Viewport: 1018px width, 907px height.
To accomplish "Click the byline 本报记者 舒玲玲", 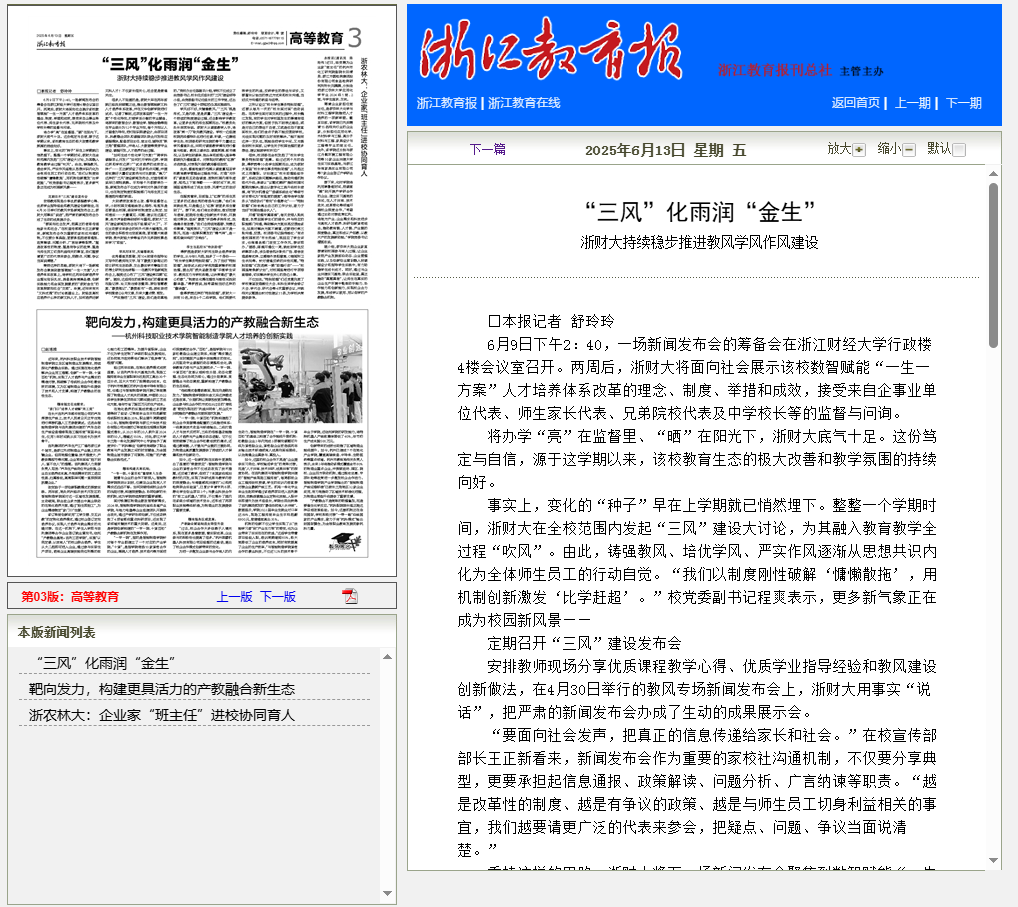I will (551, 321).
